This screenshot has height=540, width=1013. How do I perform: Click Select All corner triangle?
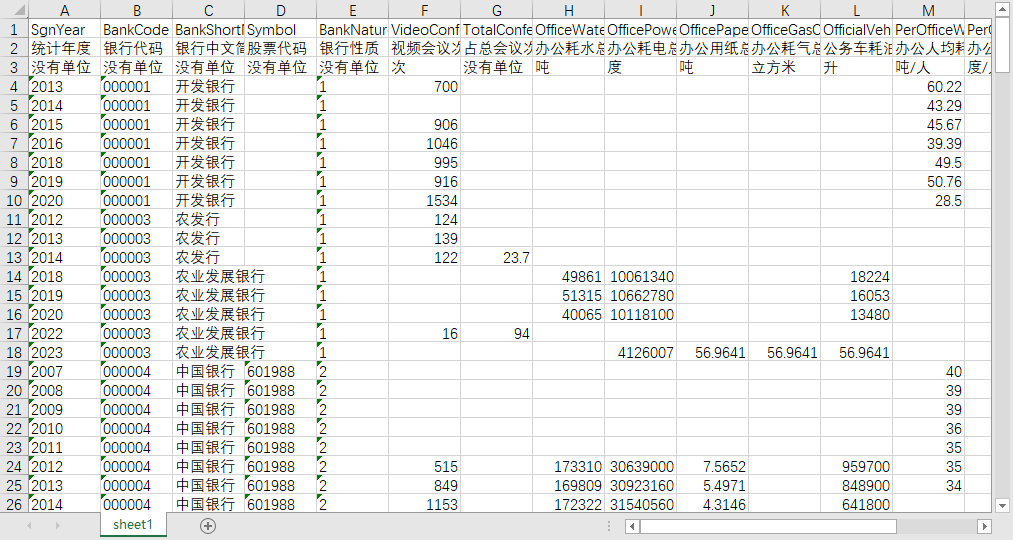(x=14, y=10)
